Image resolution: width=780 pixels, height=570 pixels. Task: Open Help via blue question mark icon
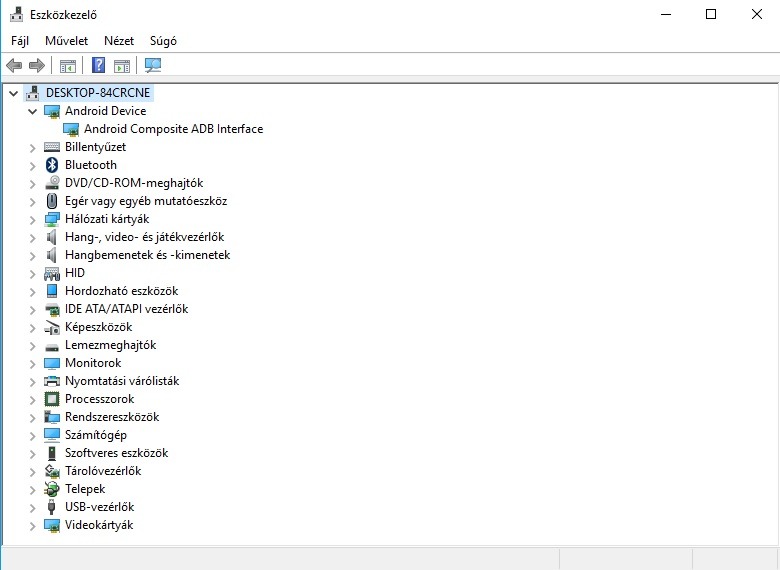point(98,65)
